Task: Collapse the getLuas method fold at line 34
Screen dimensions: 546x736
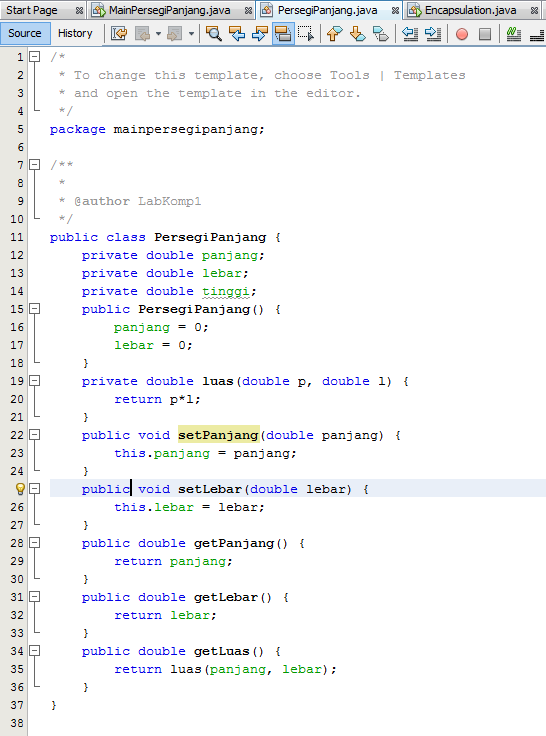Action: point(34,651)
